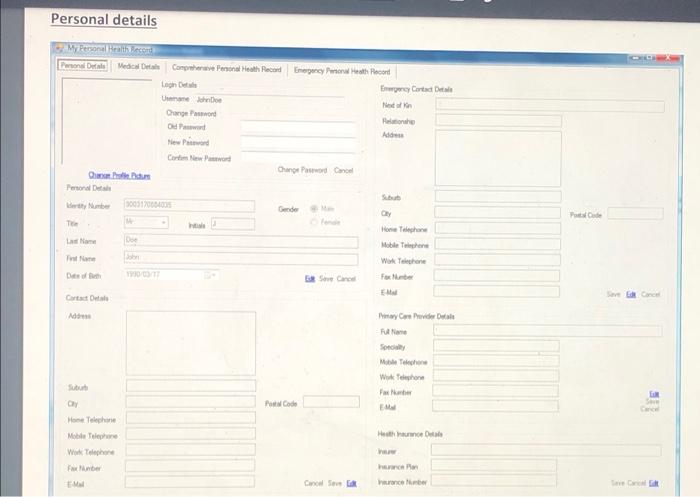Click Edit link for Primary Care Provider
Viewport: 700px width, 497px height.
pos(654,394)
